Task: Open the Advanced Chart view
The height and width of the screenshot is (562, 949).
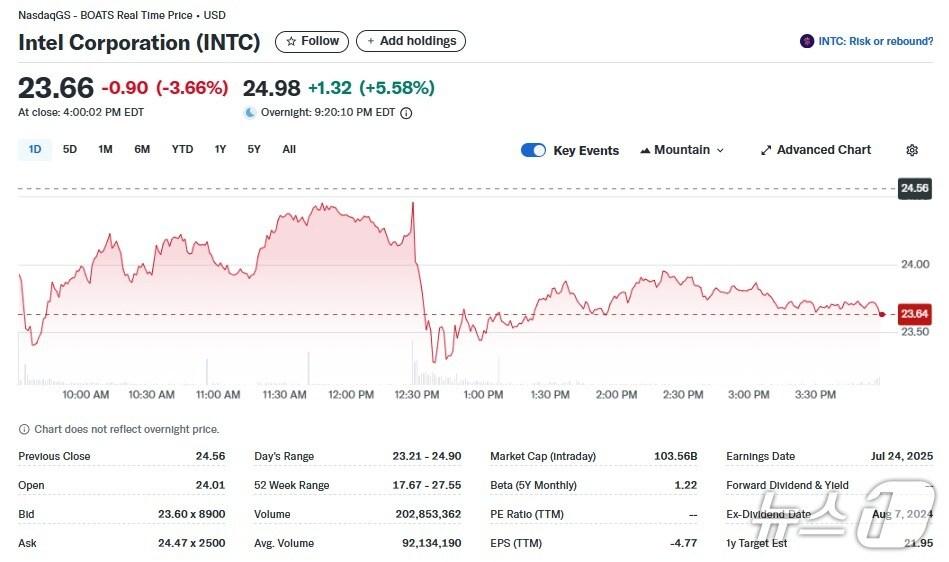Action: point(824,150)
